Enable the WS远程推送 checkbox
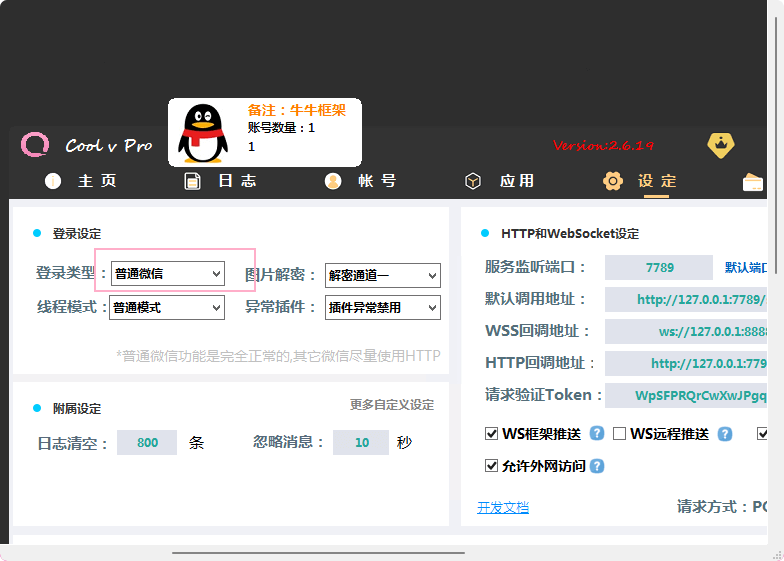784x561 pixels. coord(619,434)
